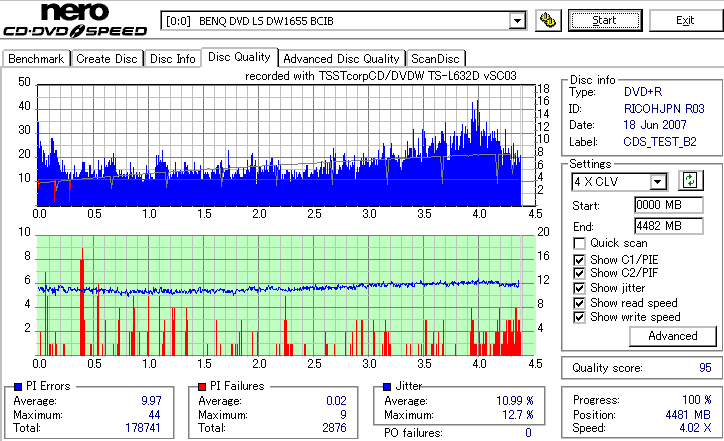This screenshot has height=441, width=724.
Task: Click the disc ID text RICOHJPN R03
Action: coord(664,109)
